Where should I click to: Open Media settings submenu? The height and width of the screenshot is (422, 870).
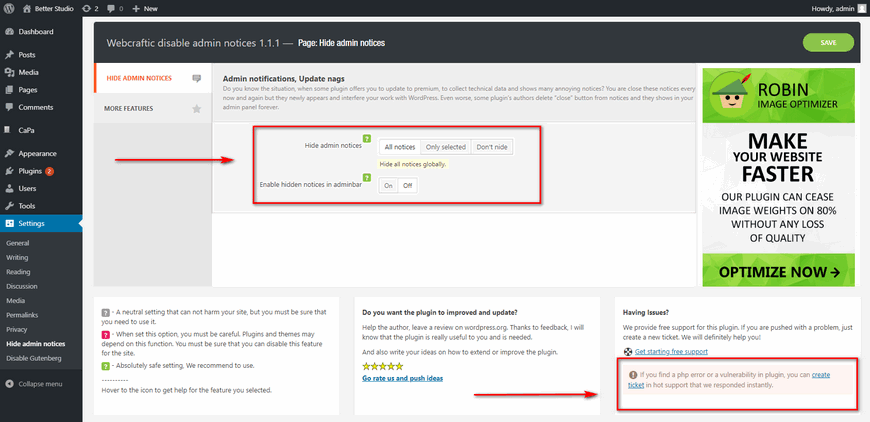pyautogui.click(x=16, y=301)
